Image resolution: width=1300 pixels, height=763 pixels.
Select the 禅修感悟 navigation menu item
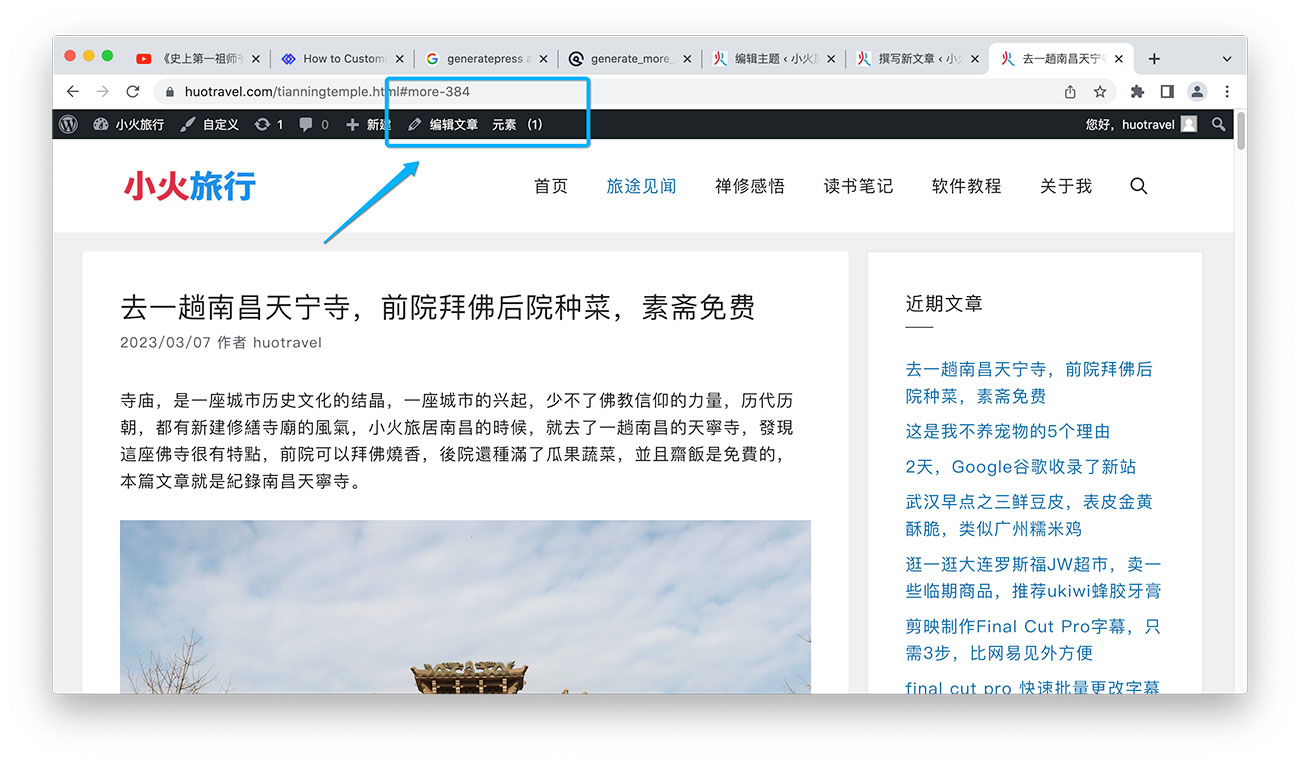click(x=749, y=186)
